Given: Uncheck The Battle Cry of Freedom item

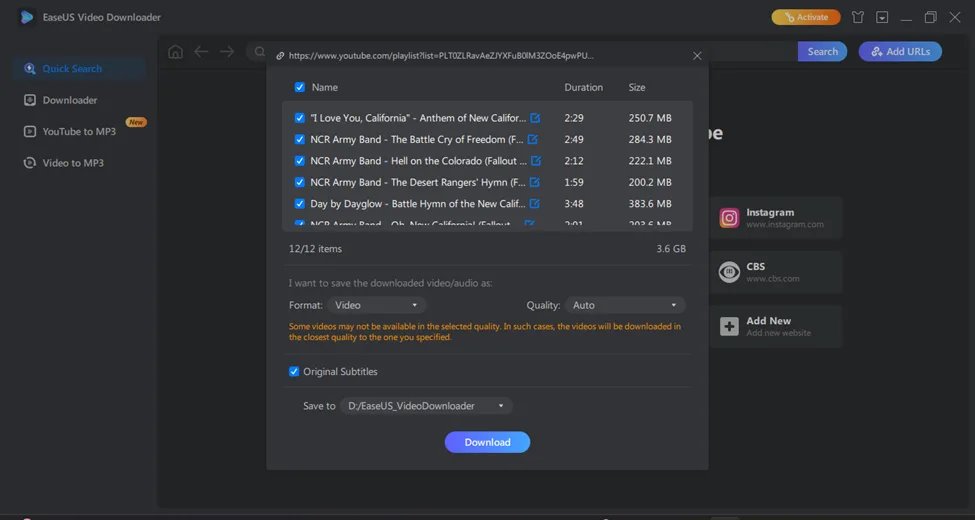Looking at the screenshot, I should point(300,139).
